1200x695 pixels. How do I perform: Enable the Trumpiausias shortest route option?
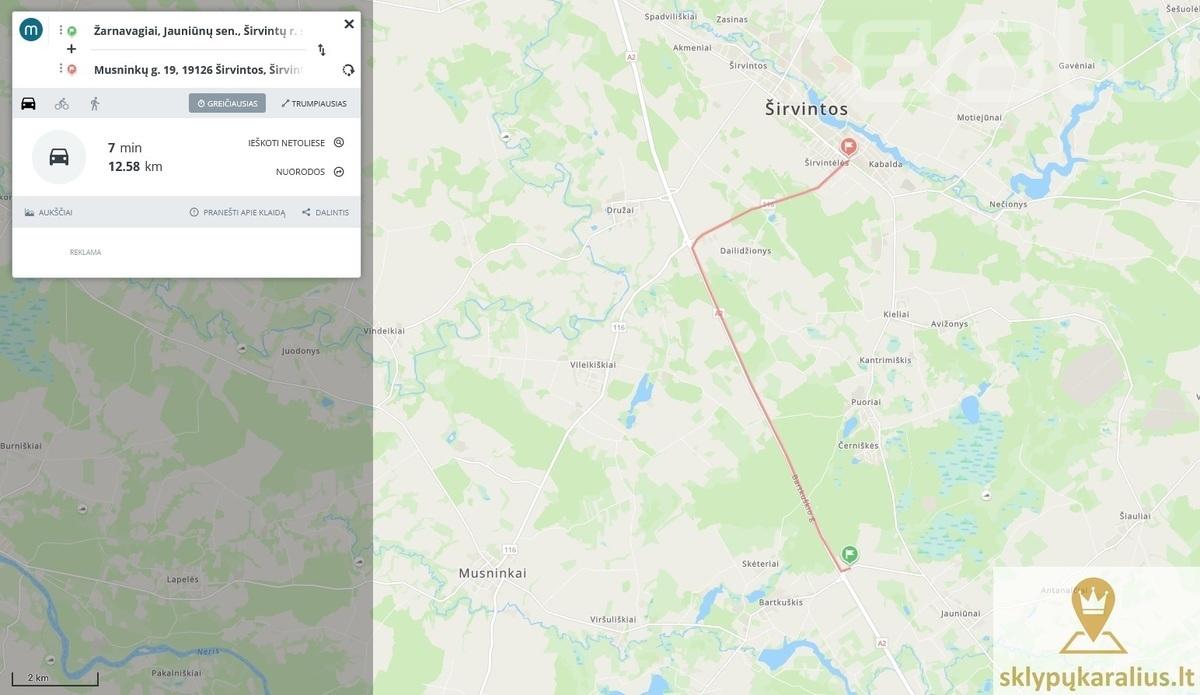click(x=314, y=103)
